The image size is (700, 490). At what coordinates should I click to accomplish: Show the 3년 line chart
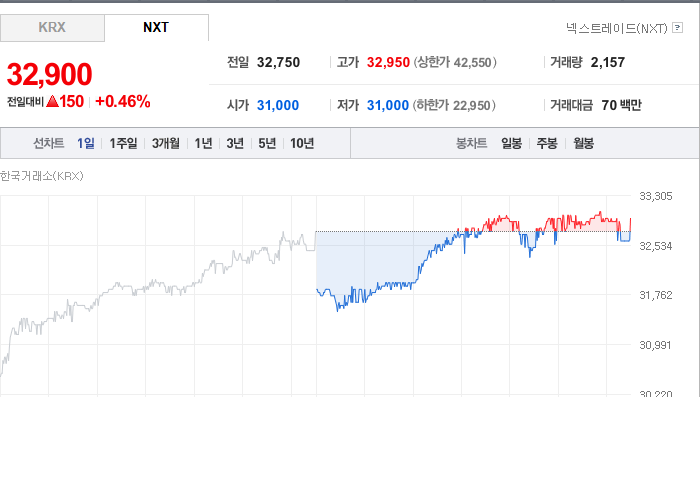tap(235, 143)
